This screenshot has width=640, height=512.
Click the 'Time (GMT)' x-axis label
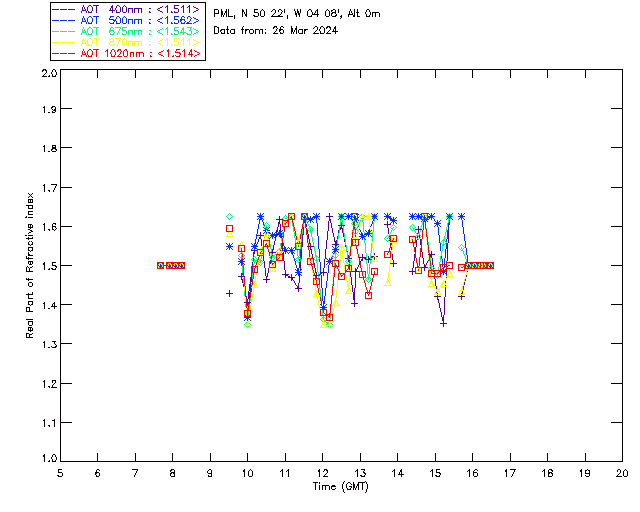click(x=340, y=486)
